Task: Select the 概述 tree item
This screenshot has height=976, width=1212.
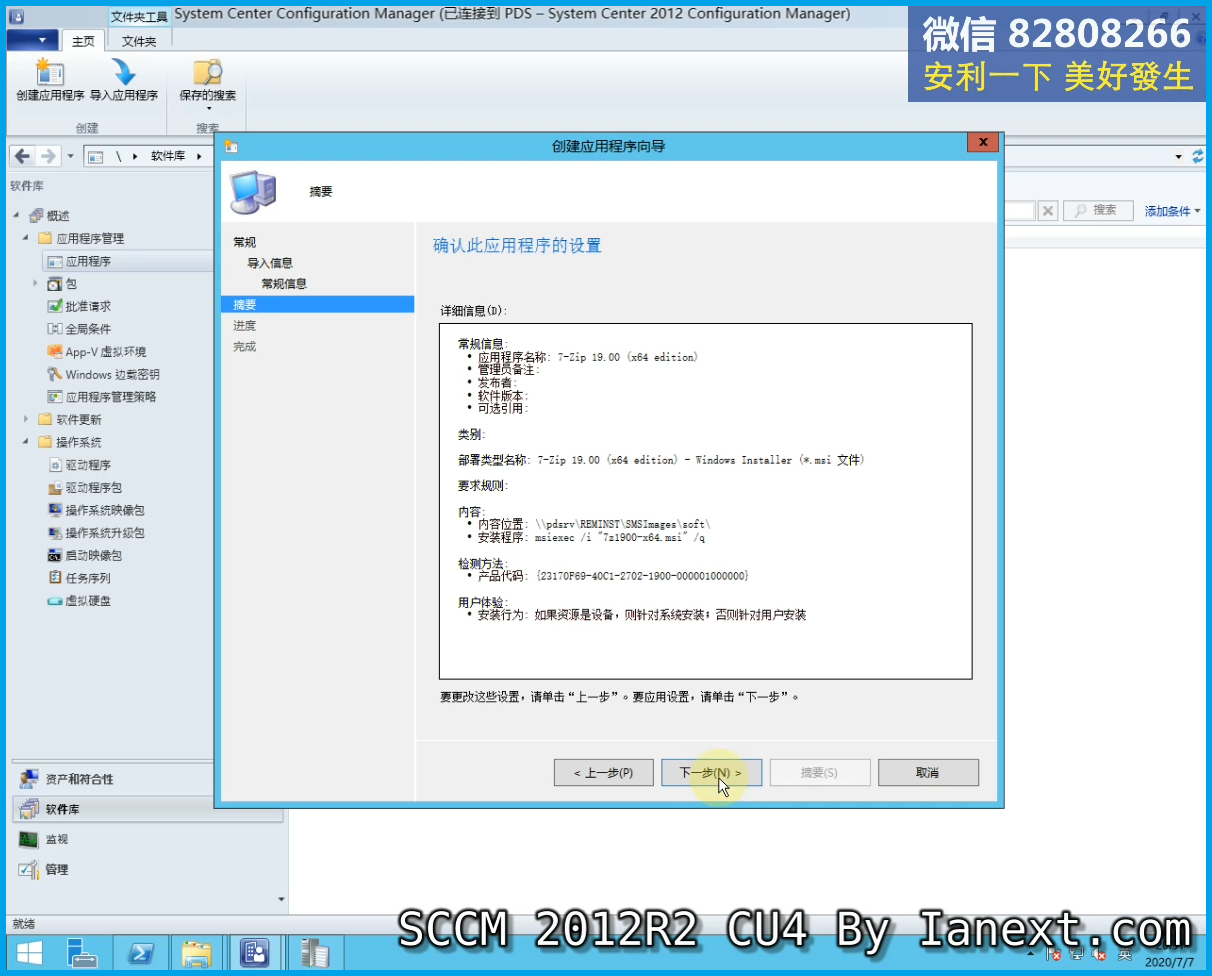Action: (57, 216)
